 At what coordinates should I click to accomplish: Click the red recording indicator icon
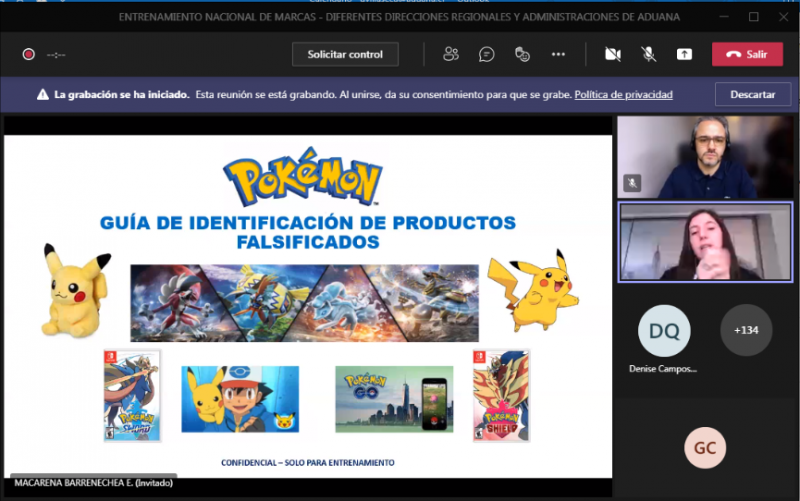(x=29, y=54)
